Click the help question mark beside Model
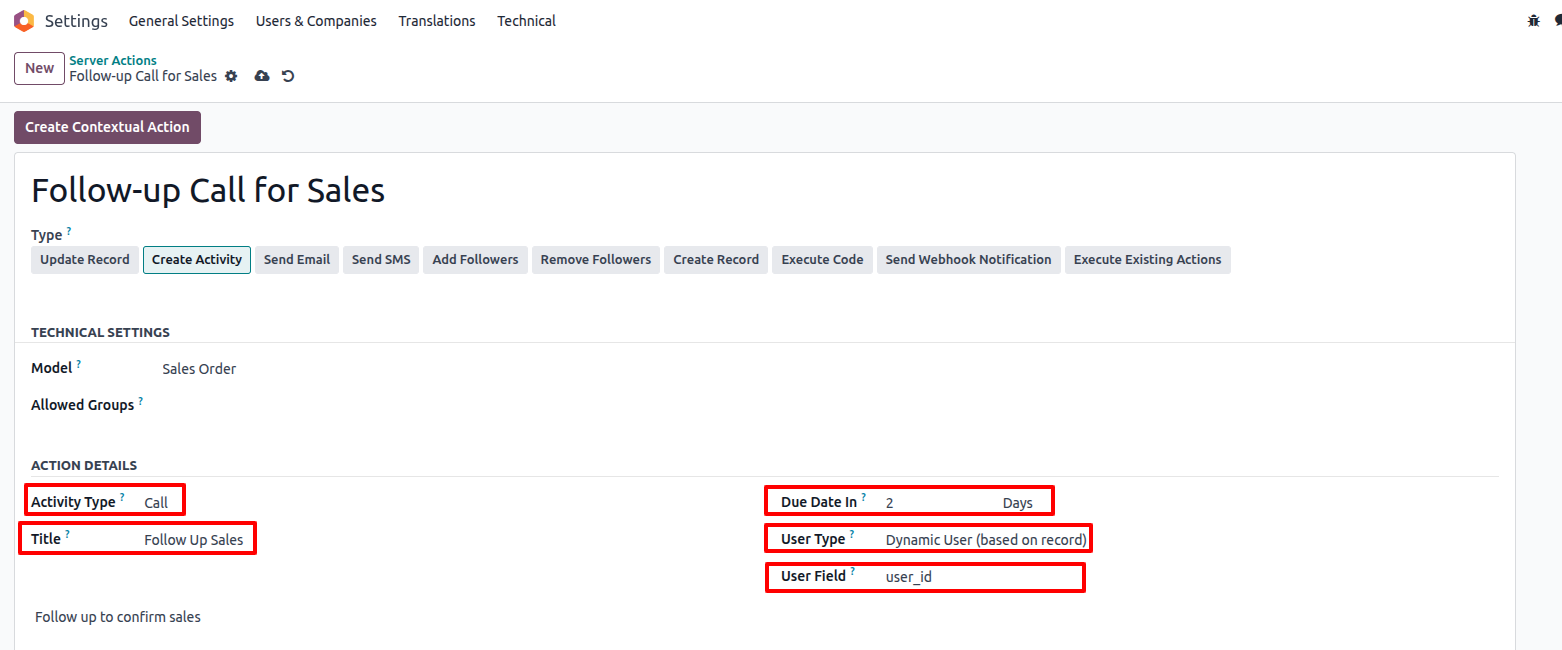Viewport: 1562px width, 650px height. (x=79, y=364)
